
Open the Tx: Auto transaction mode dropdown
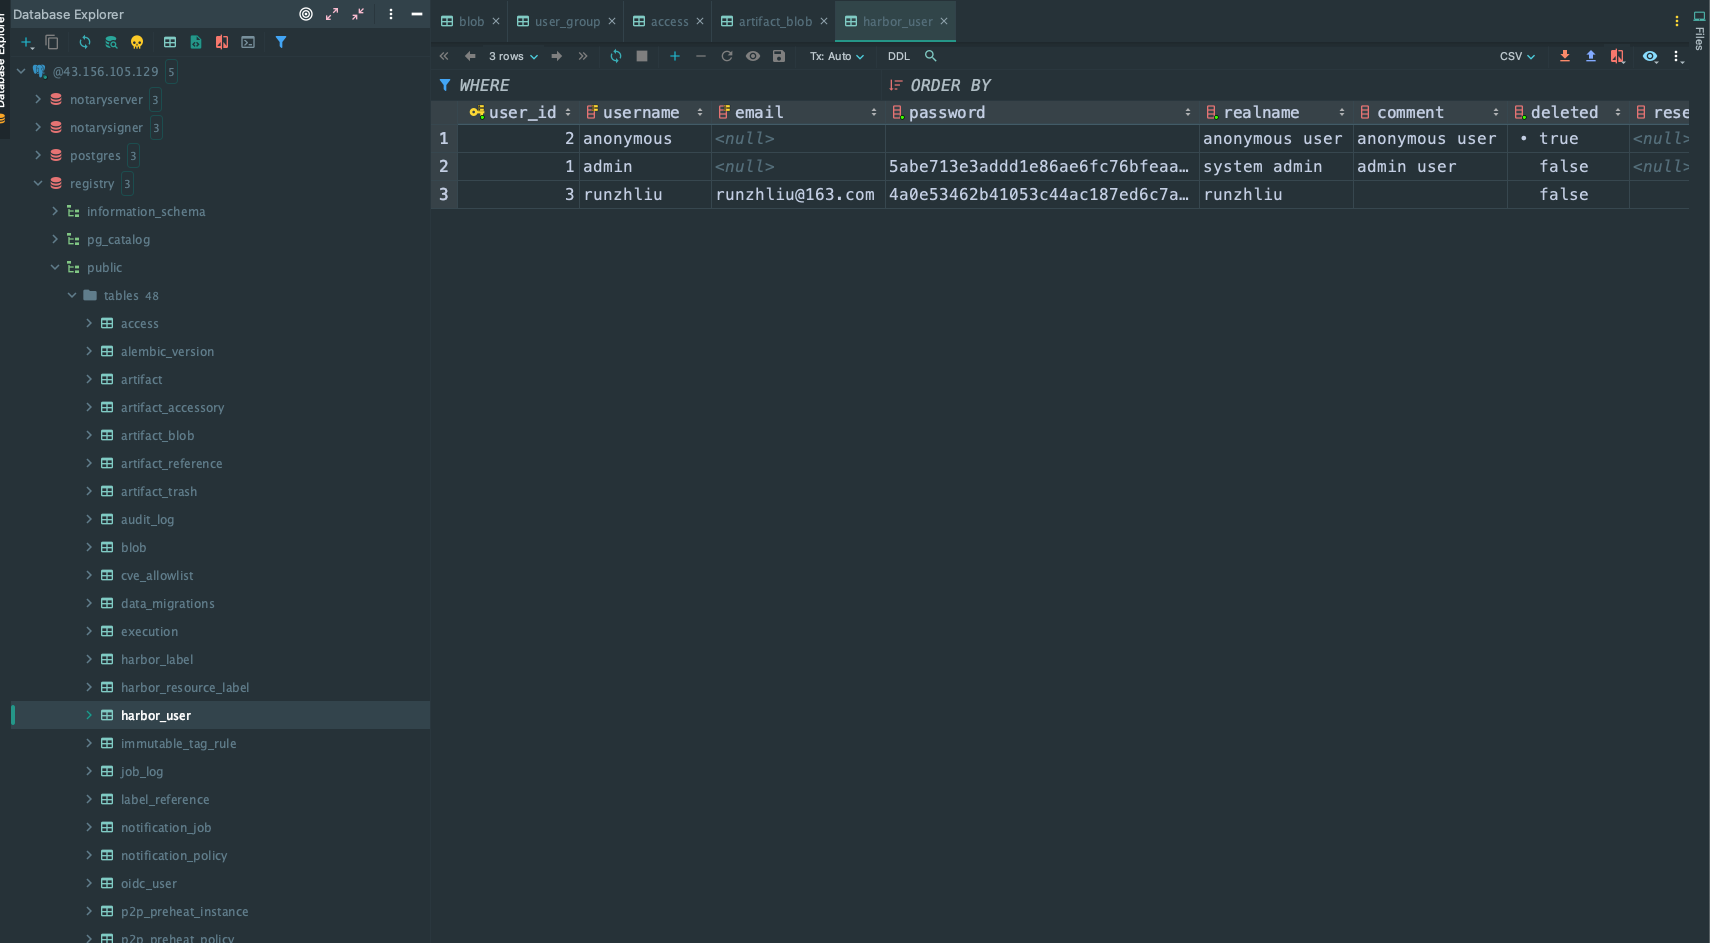[837, 56]
